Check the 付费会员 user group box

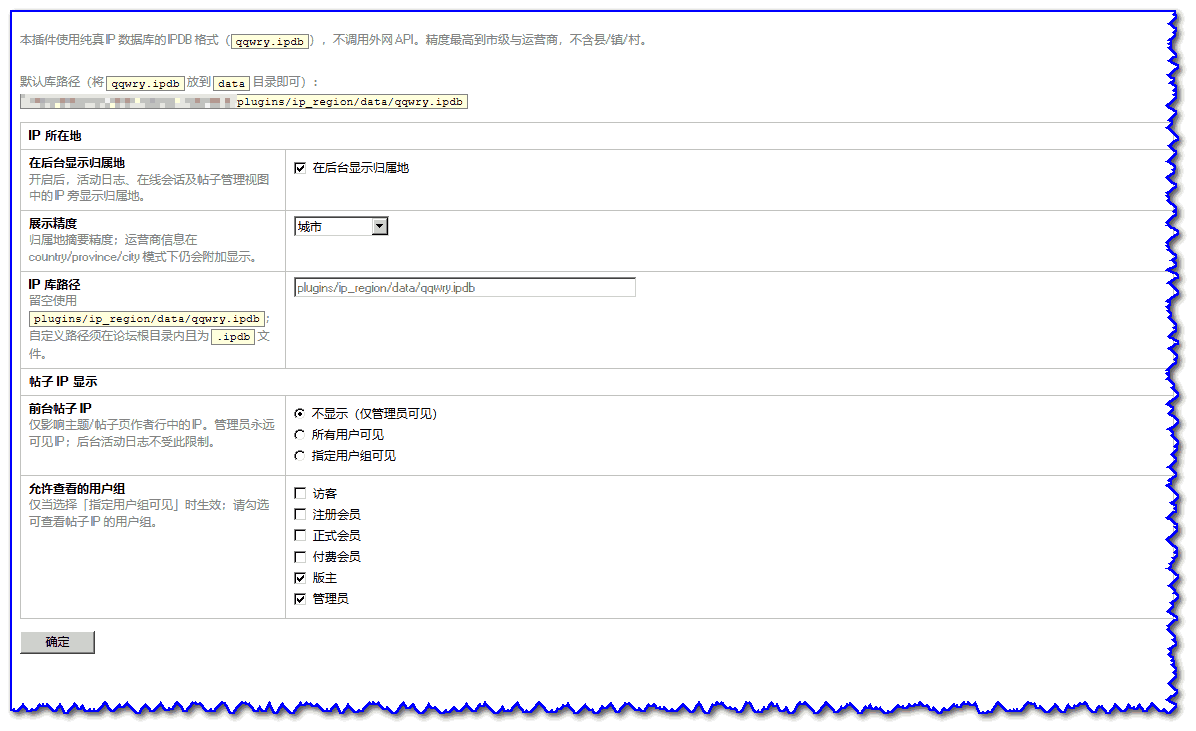pyautogui.click(x=300, y=557)
